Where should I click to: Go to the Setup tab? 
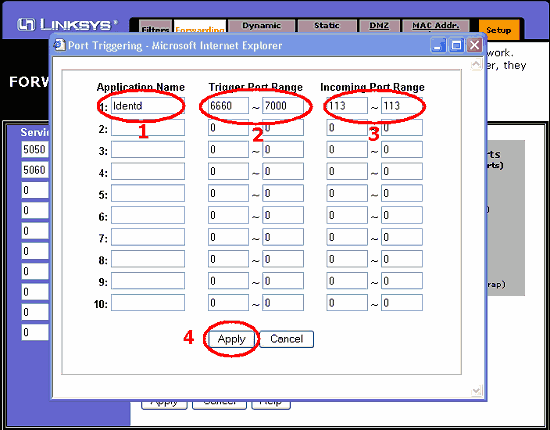click(498, 30)
